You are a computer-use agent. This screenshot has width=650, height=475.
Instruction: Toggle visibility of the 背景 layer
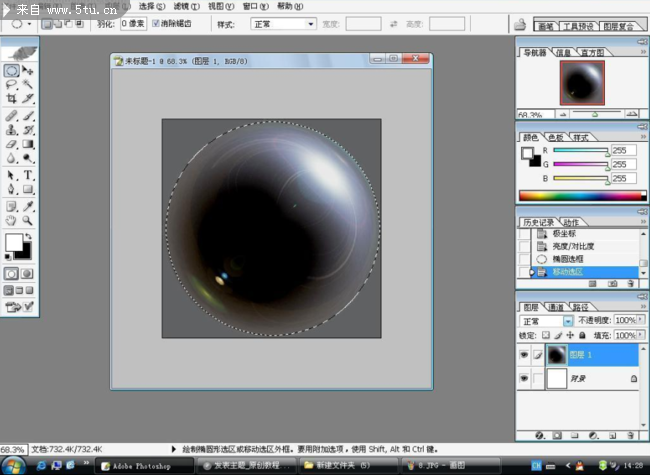[x=525, y=380]
